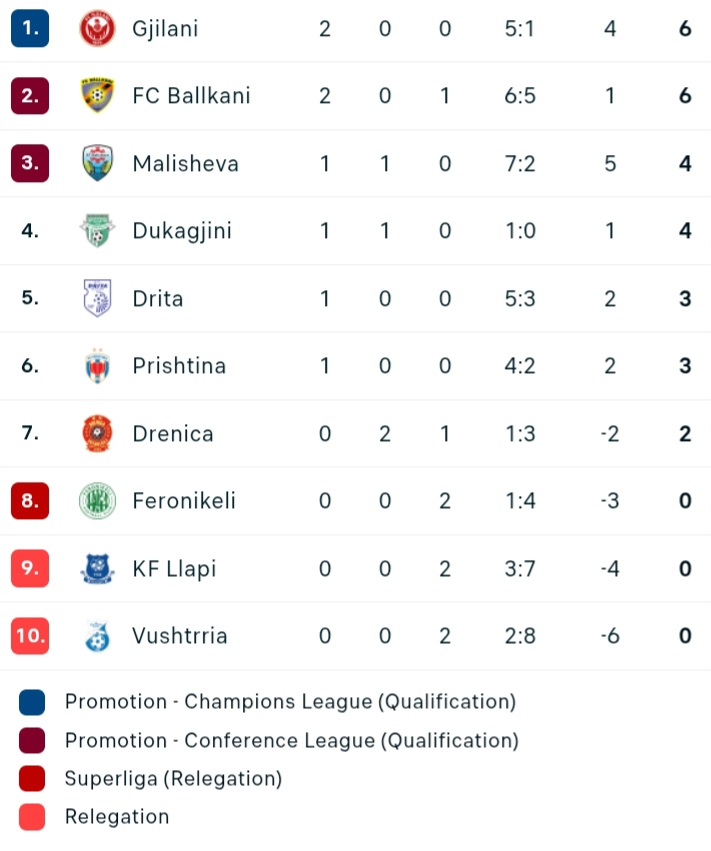Select the Prishtina team badge
The image size is (711, 851).
coord(97,365)
